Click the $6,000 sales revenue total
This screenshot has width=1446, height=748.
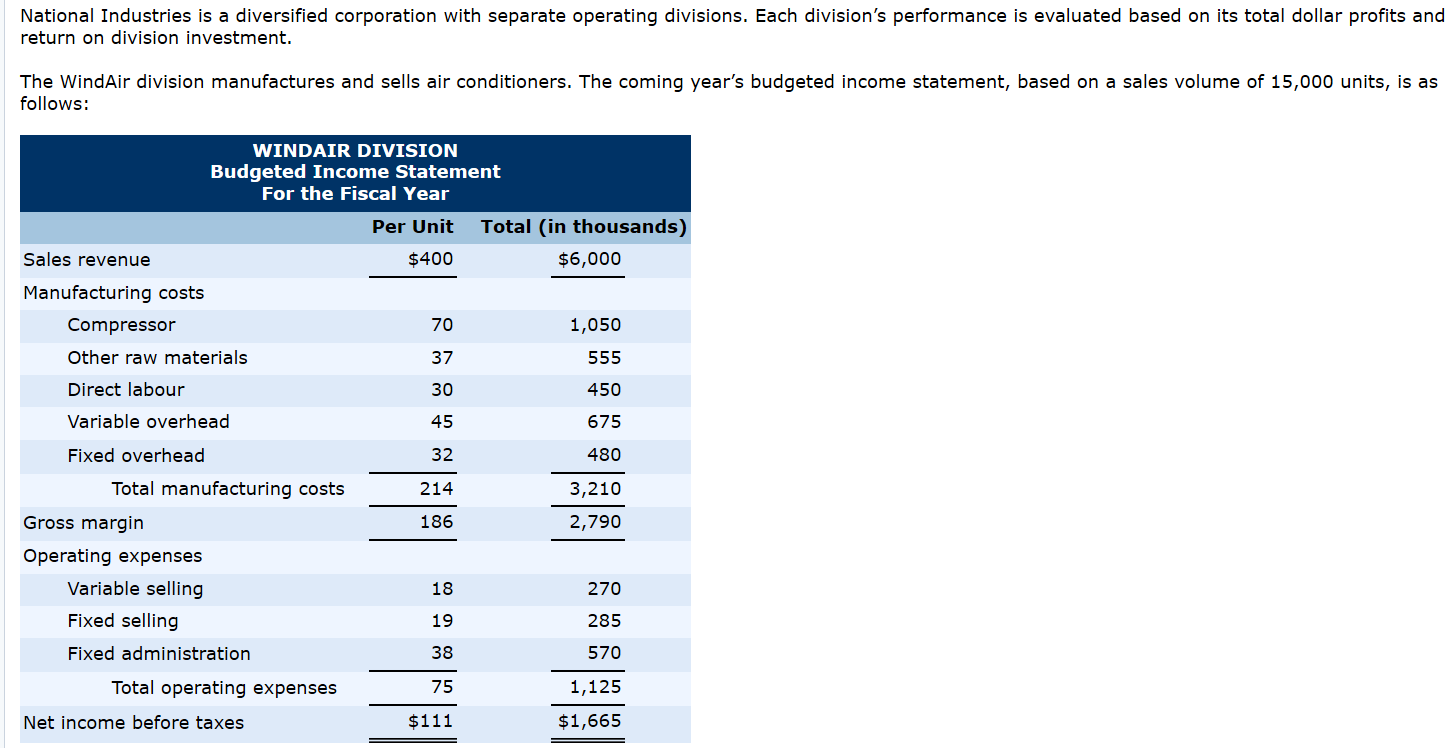click(590, 260)
